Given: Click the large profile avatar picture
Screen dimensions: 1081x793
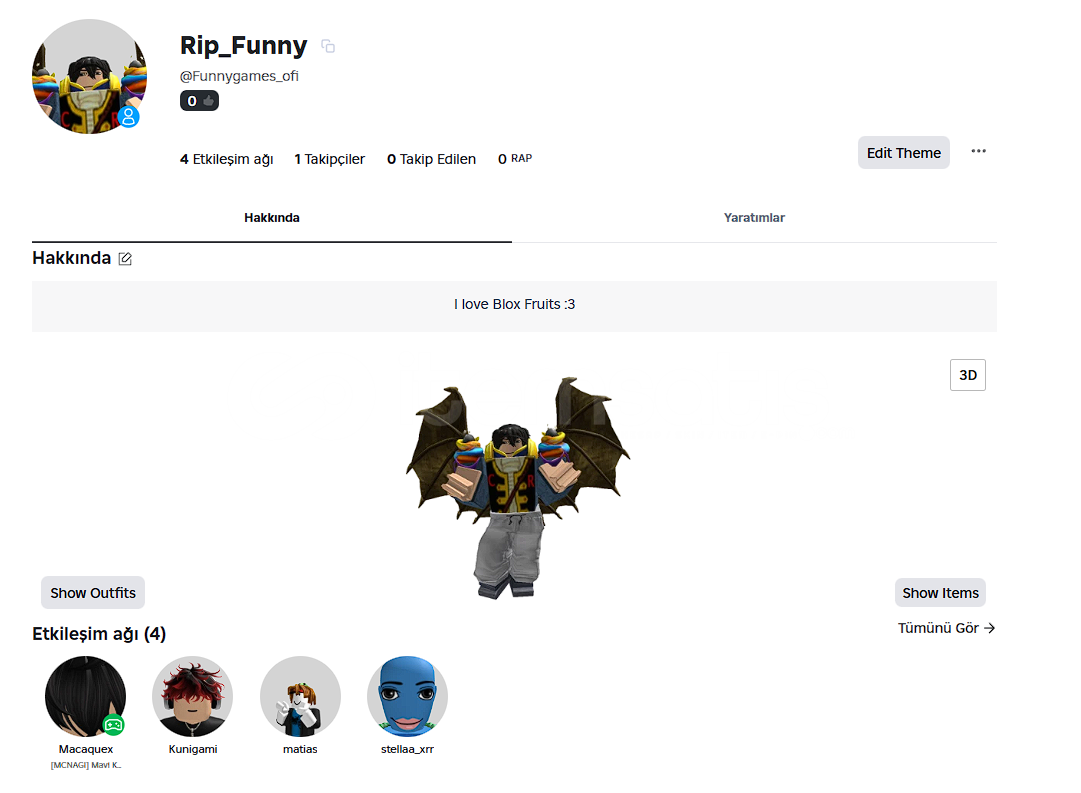Looking at the screenshot, I should [x=90, y=77].
